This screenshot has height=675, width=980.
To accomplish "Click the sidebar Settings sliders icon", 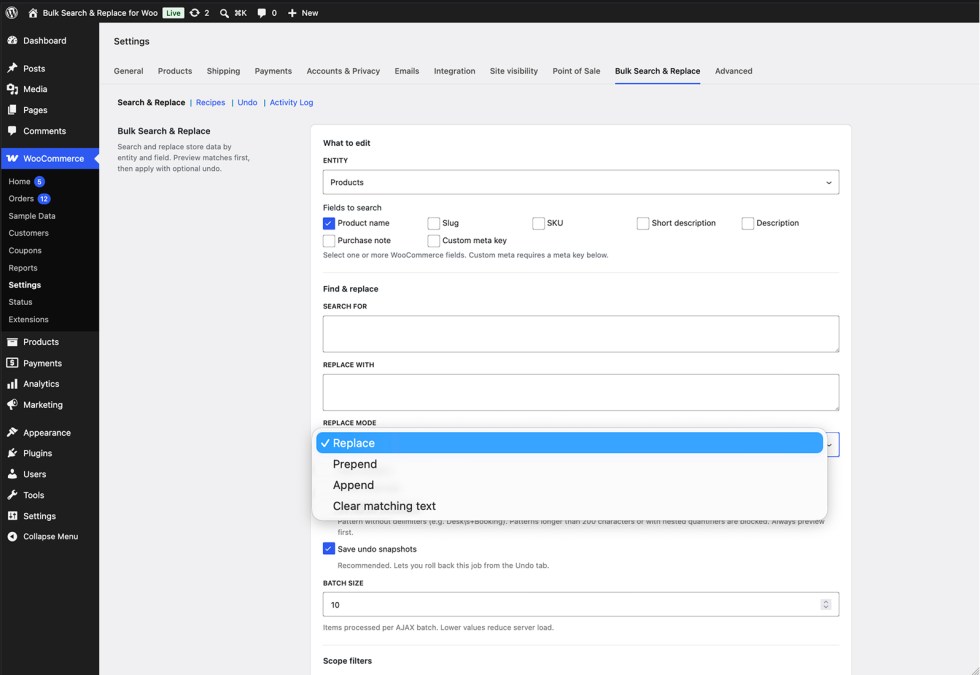I will point(12,516).
